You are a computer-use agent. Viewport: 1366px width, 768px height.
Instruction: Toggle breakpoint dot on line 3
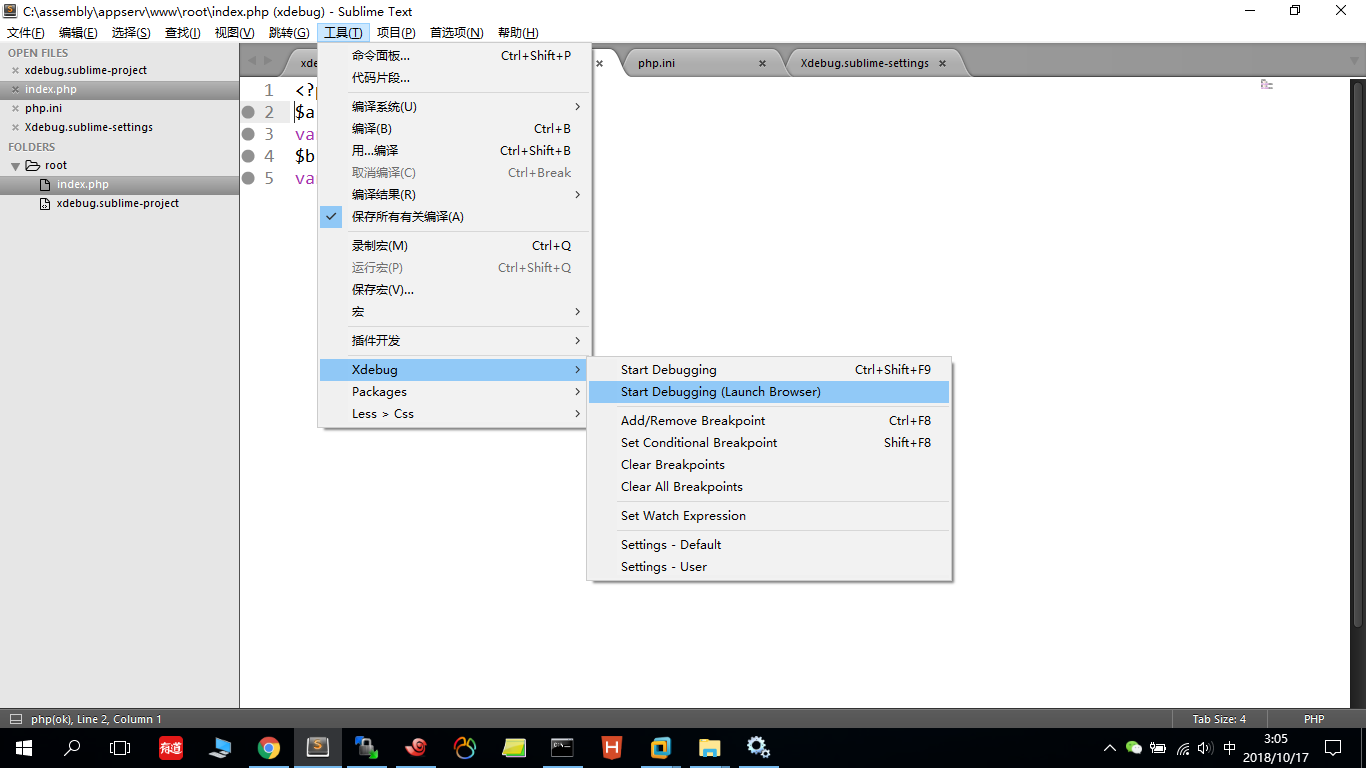(x=248, y=134)
